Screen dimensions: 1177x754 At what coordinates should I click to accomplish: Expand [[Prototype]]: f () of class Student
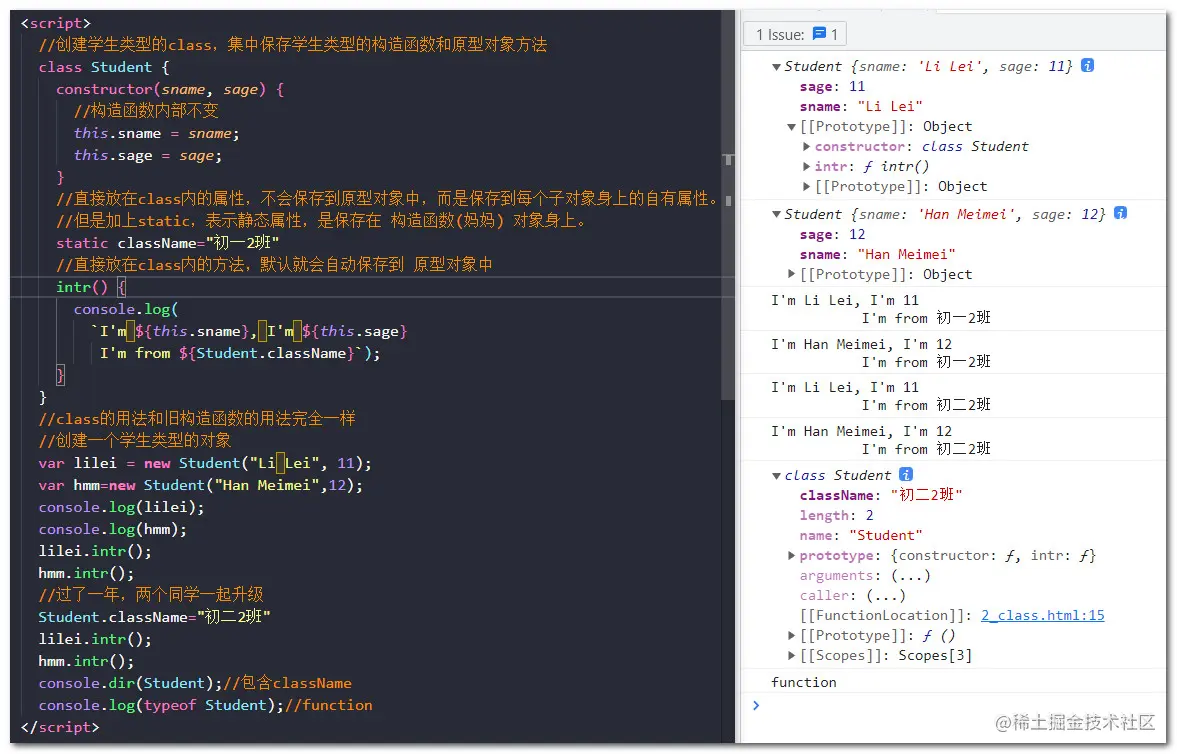click(x=791, y=635)
